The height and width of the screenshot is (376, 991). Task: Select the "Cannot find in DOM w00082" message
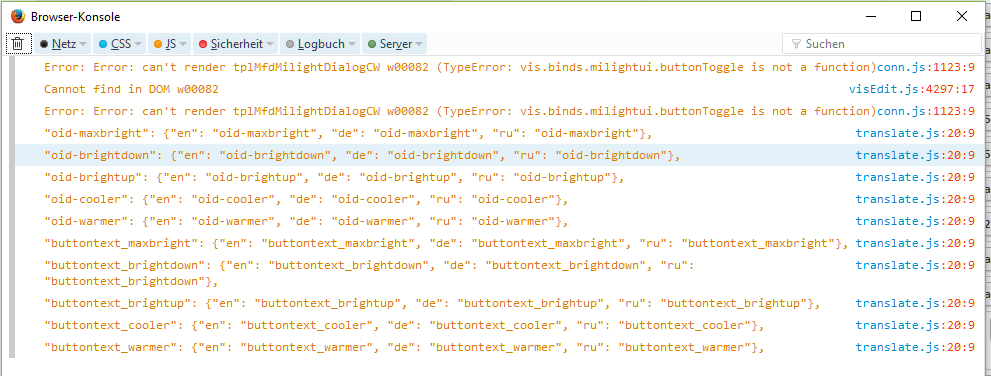131,89
